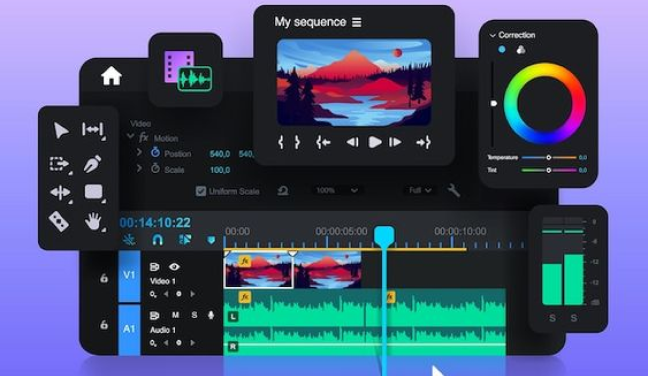Select the first video clip thumbnail on V1
648x376 pixels.
point(259,271)
